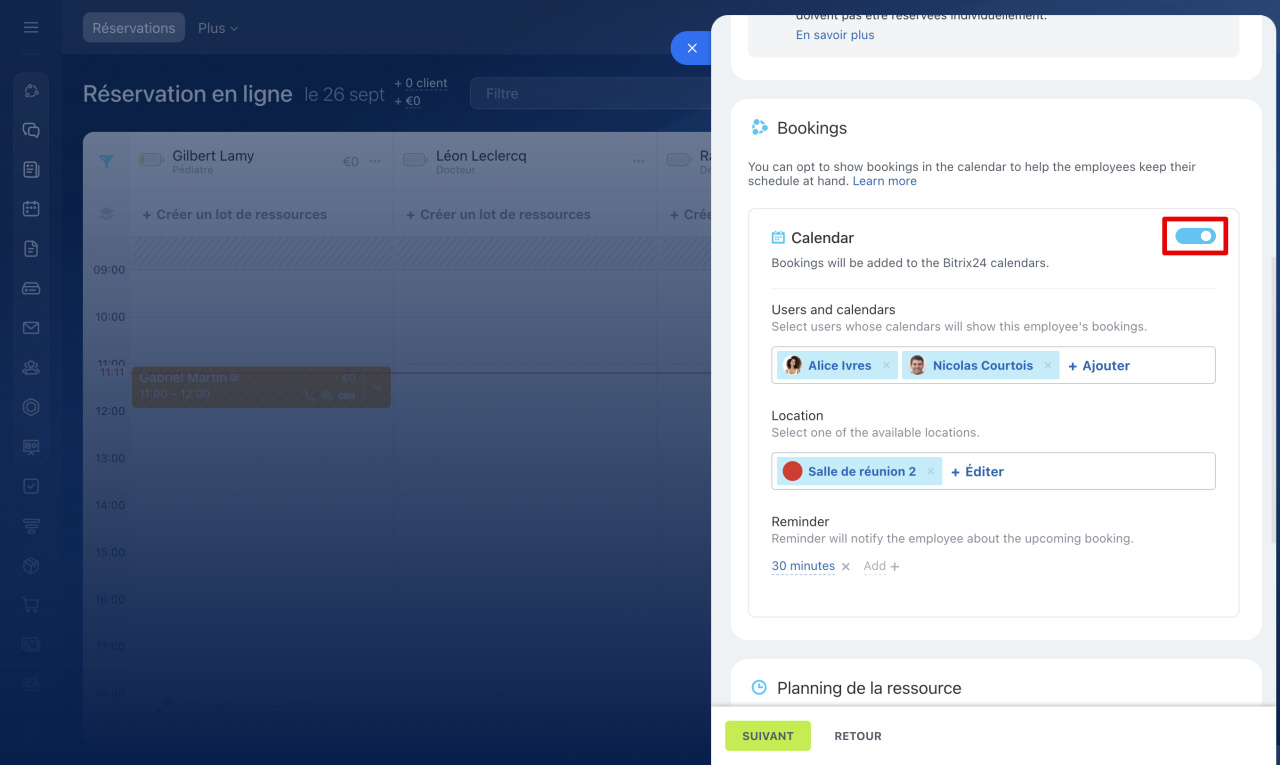This screenshot has width=1280, height=765.
Task: Expand the Plus dropdown menu
Action: [x=218, y=28]
